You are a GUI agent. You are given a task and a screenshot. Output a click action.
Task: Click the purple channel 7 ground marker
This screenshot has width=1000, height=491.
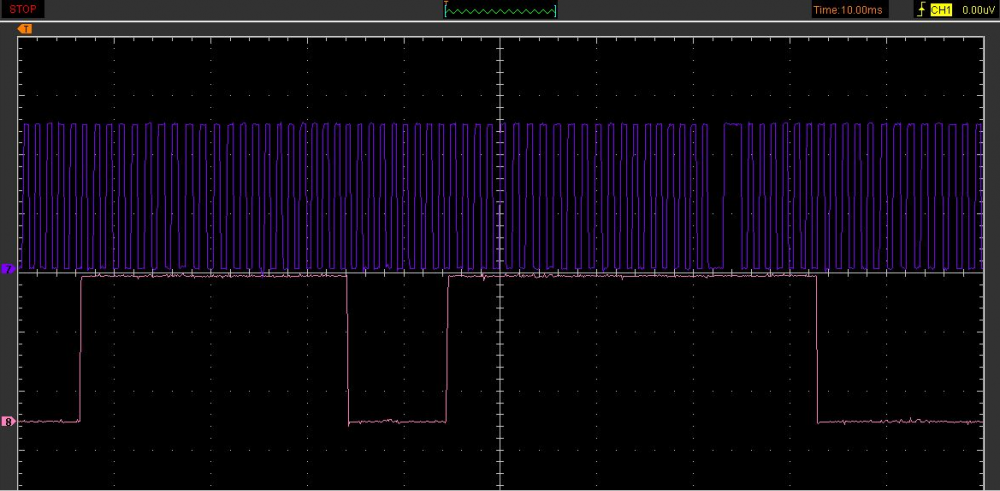point(8,270)
